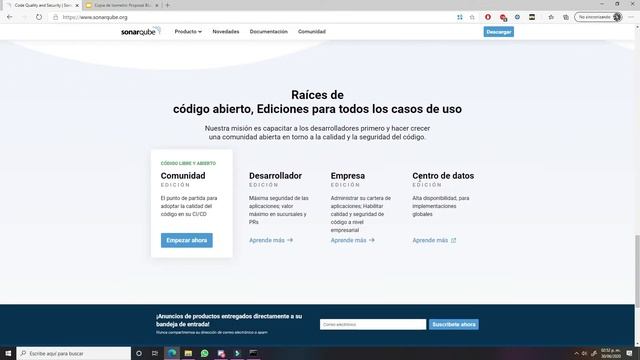640x360 pixels.
Task: Click the Centro de datos heading
Action: pyautogui.click(x=443, y=176)
